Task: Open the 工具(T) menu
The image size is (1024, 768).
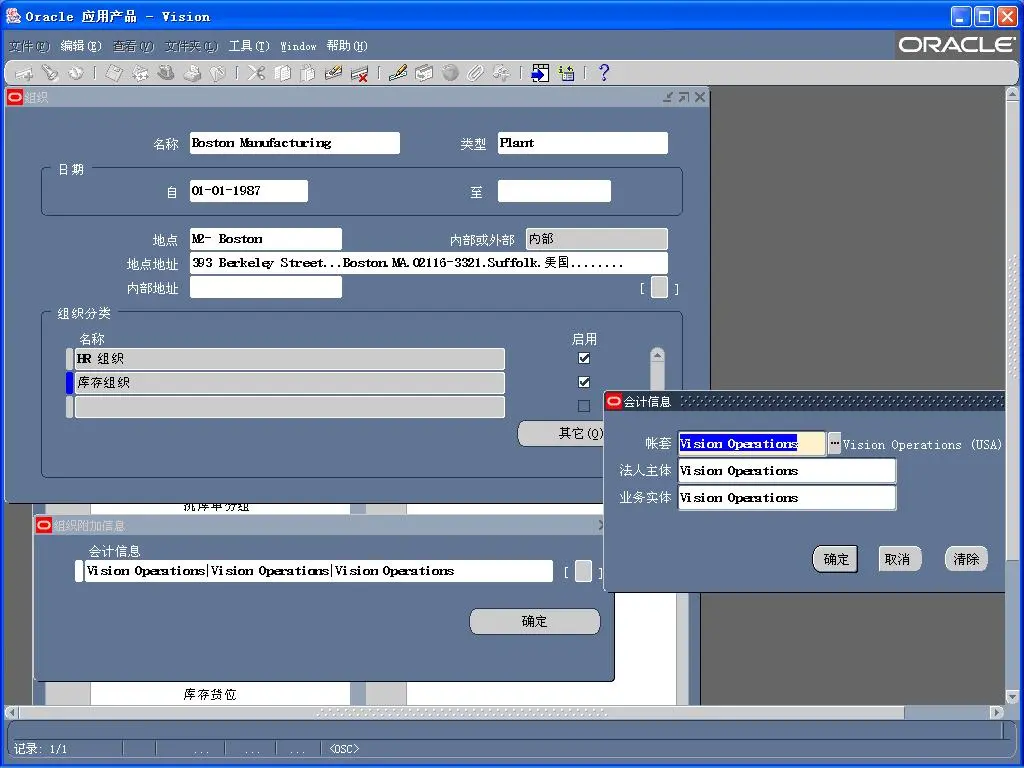Action: click(248, 46)
